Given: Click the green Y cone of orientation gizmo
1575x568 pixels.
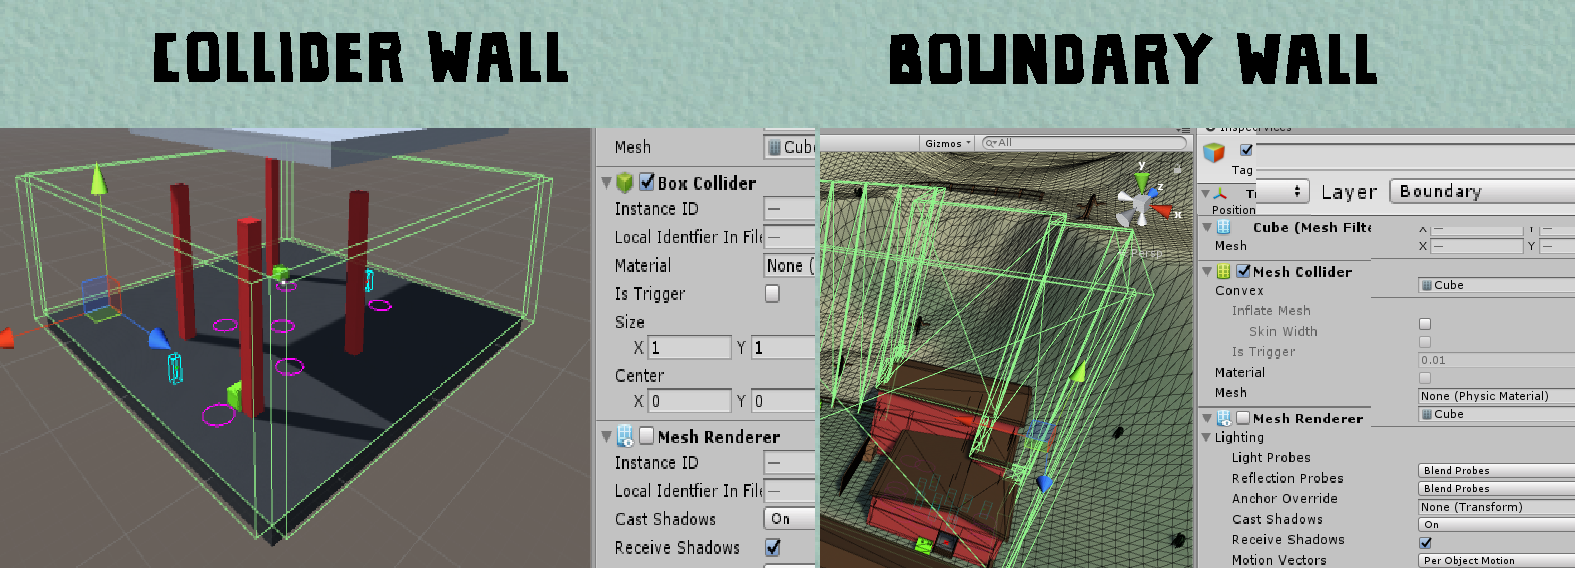Looking at the screenshot, I should pos(1142,183).
